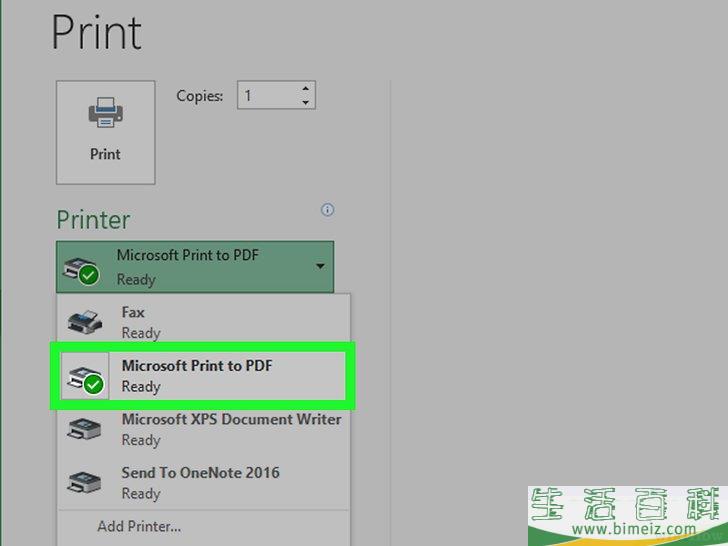The width and height of the screenshot is (728, 546).
Task: Click the Copies: label
Action: (200, 96)
